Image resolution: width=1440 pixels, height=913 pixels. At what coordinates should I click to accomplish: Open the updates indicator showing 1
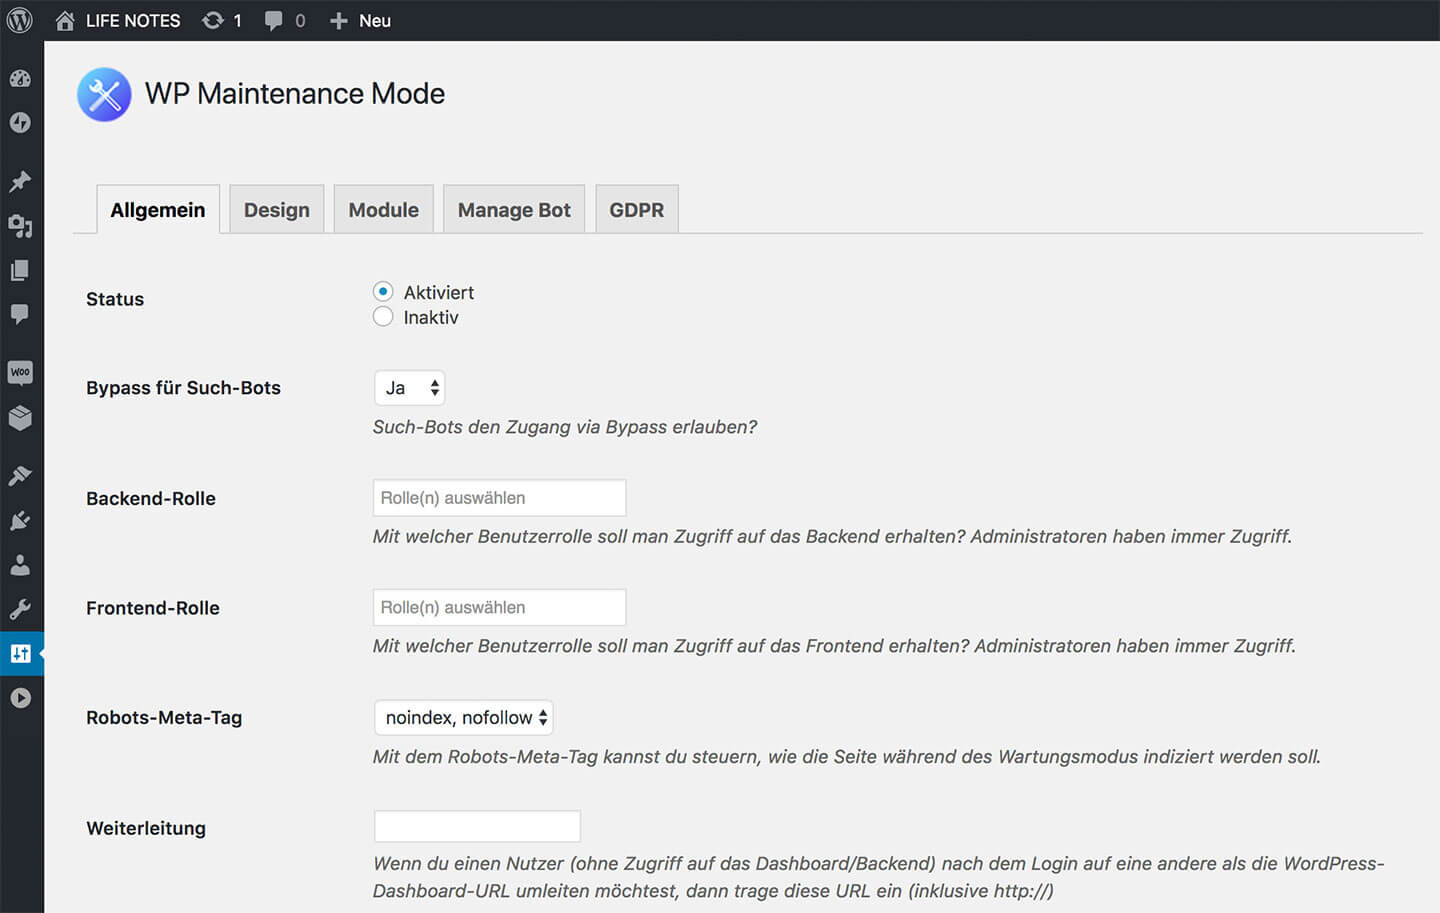221,20
